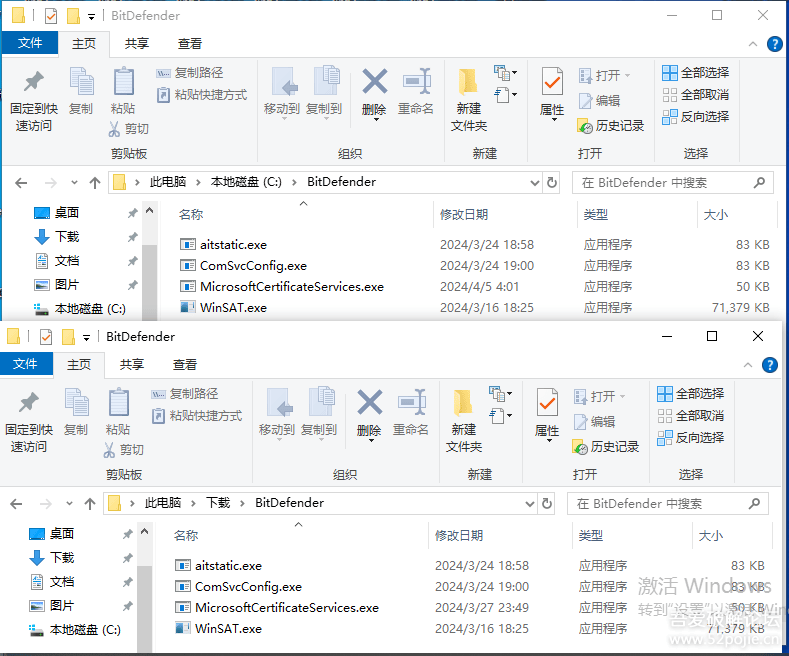Collapse the ribbon in the bottom window
This screenshot has height=656, width=789.
748,365
